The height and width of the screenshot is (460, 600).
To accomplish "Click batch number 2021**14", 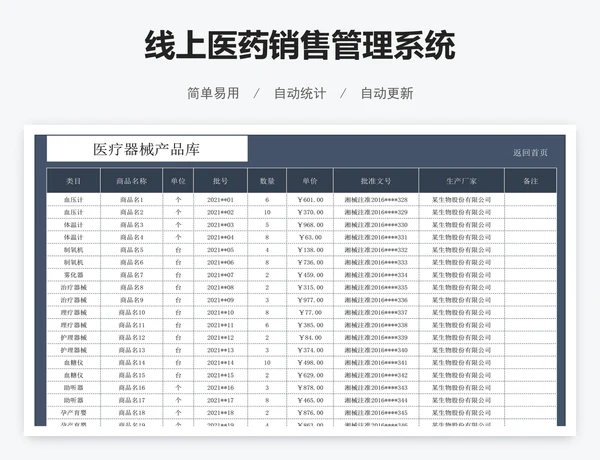I will (220, 363).
